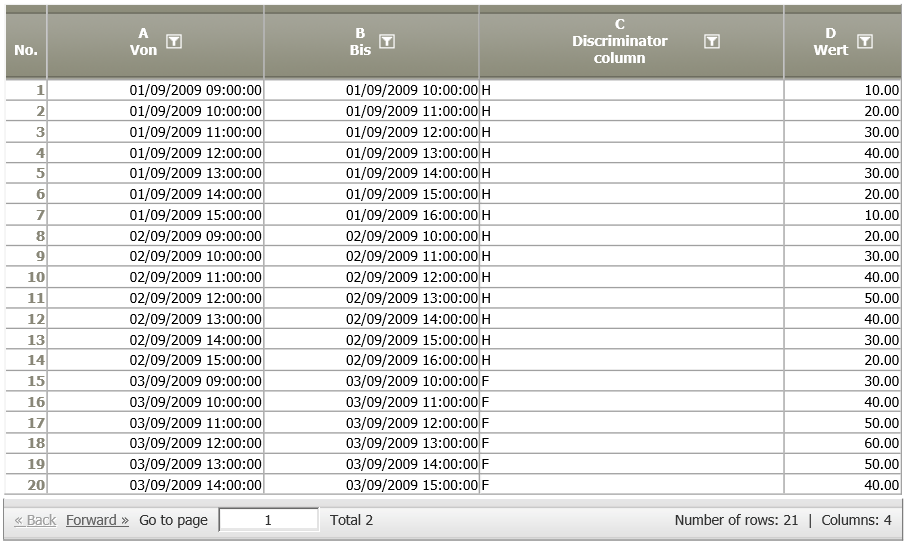The width and height of the screenshot is (910, 547).
Task: Select row number 1 in No. column
Action: point(26,90)
